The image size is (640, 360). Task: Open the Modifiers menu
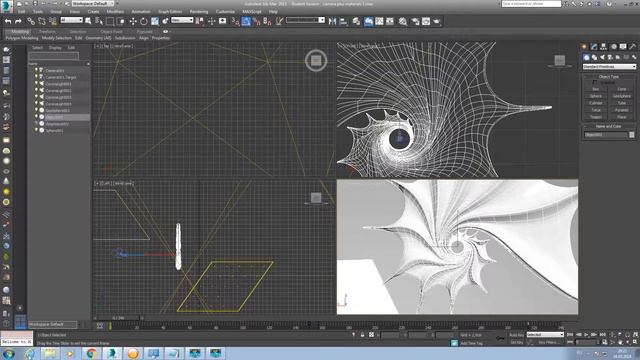point(115,11)
